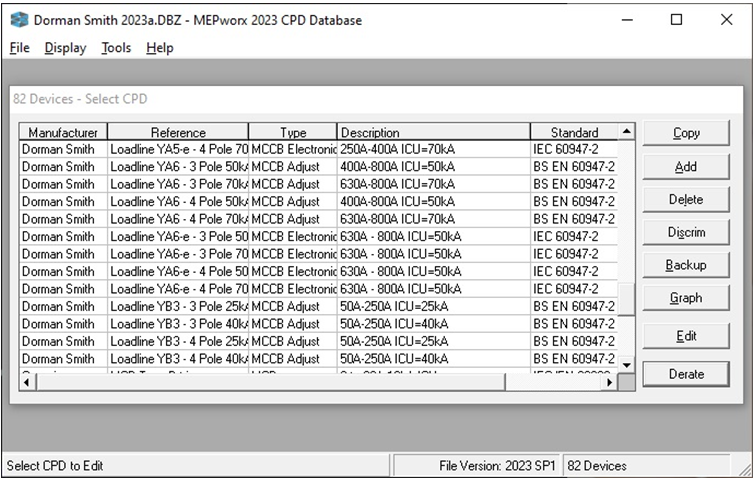
Task: Select Loadline YA6 - 3 Pole 70kA reference
Action: [178, 184]
